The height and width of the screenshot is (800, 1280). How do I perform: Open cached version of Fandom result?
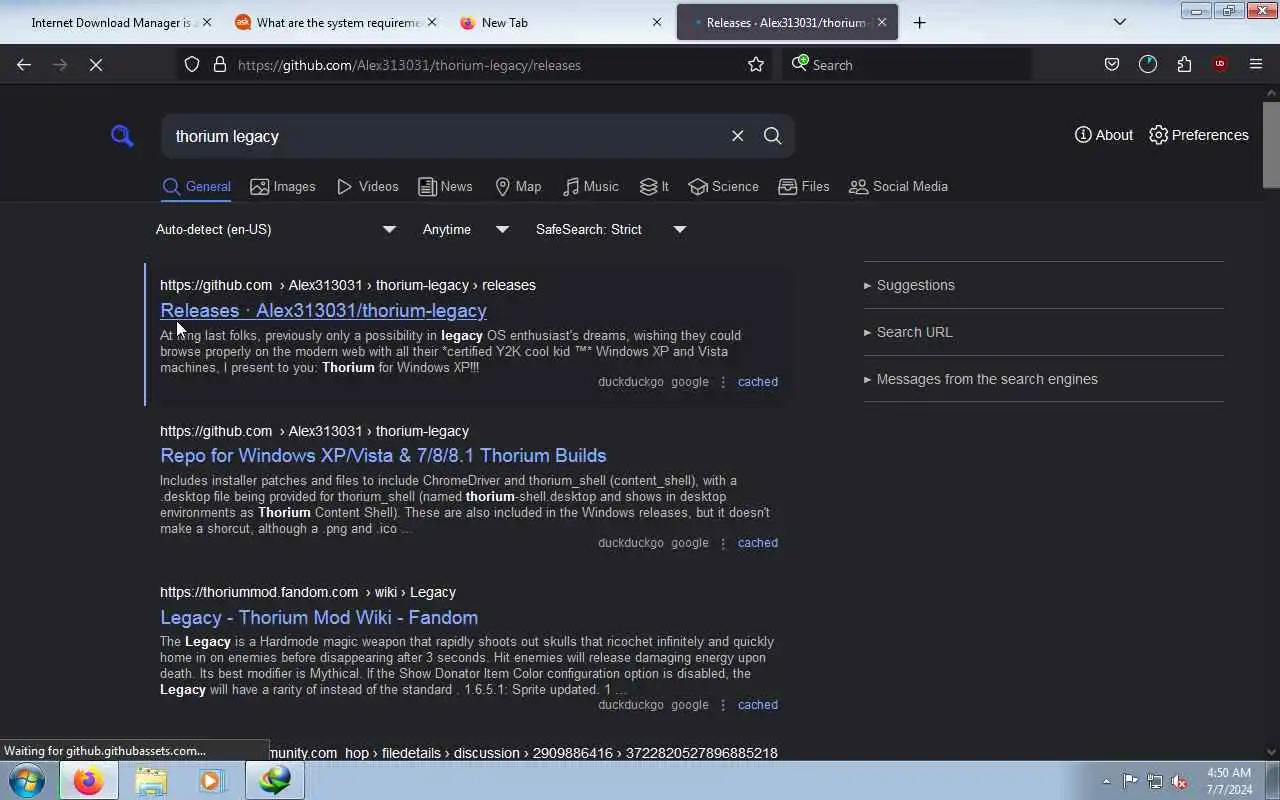pos(757,705)
